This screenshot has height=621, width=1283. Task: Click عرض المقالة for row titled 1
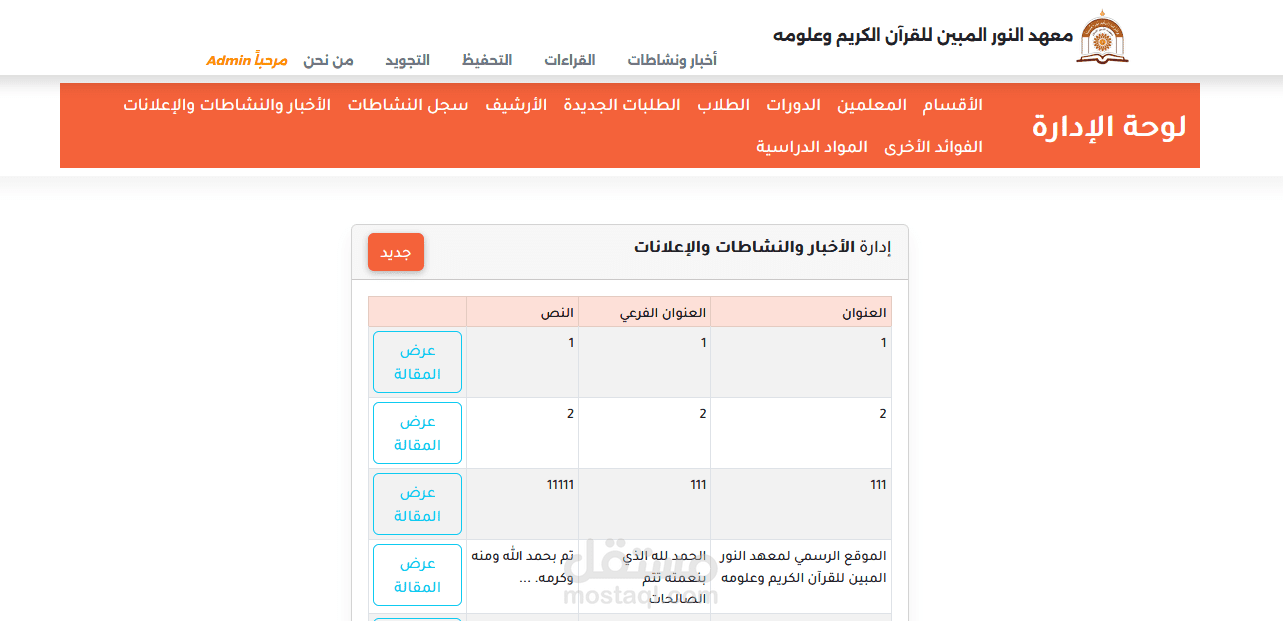(x=417, y=362)
